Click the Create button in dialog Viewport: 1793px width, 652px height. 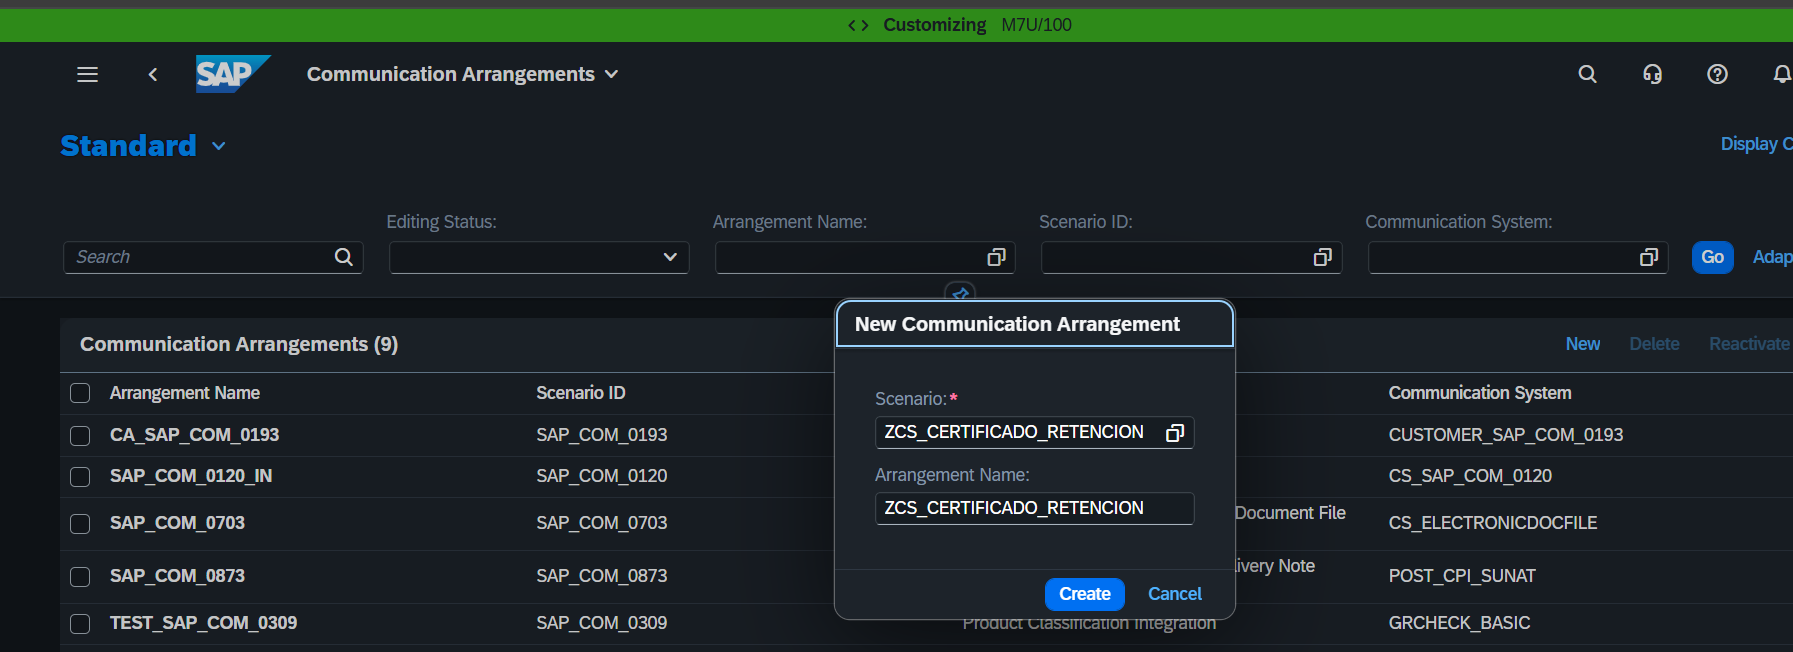(1084, 594)
